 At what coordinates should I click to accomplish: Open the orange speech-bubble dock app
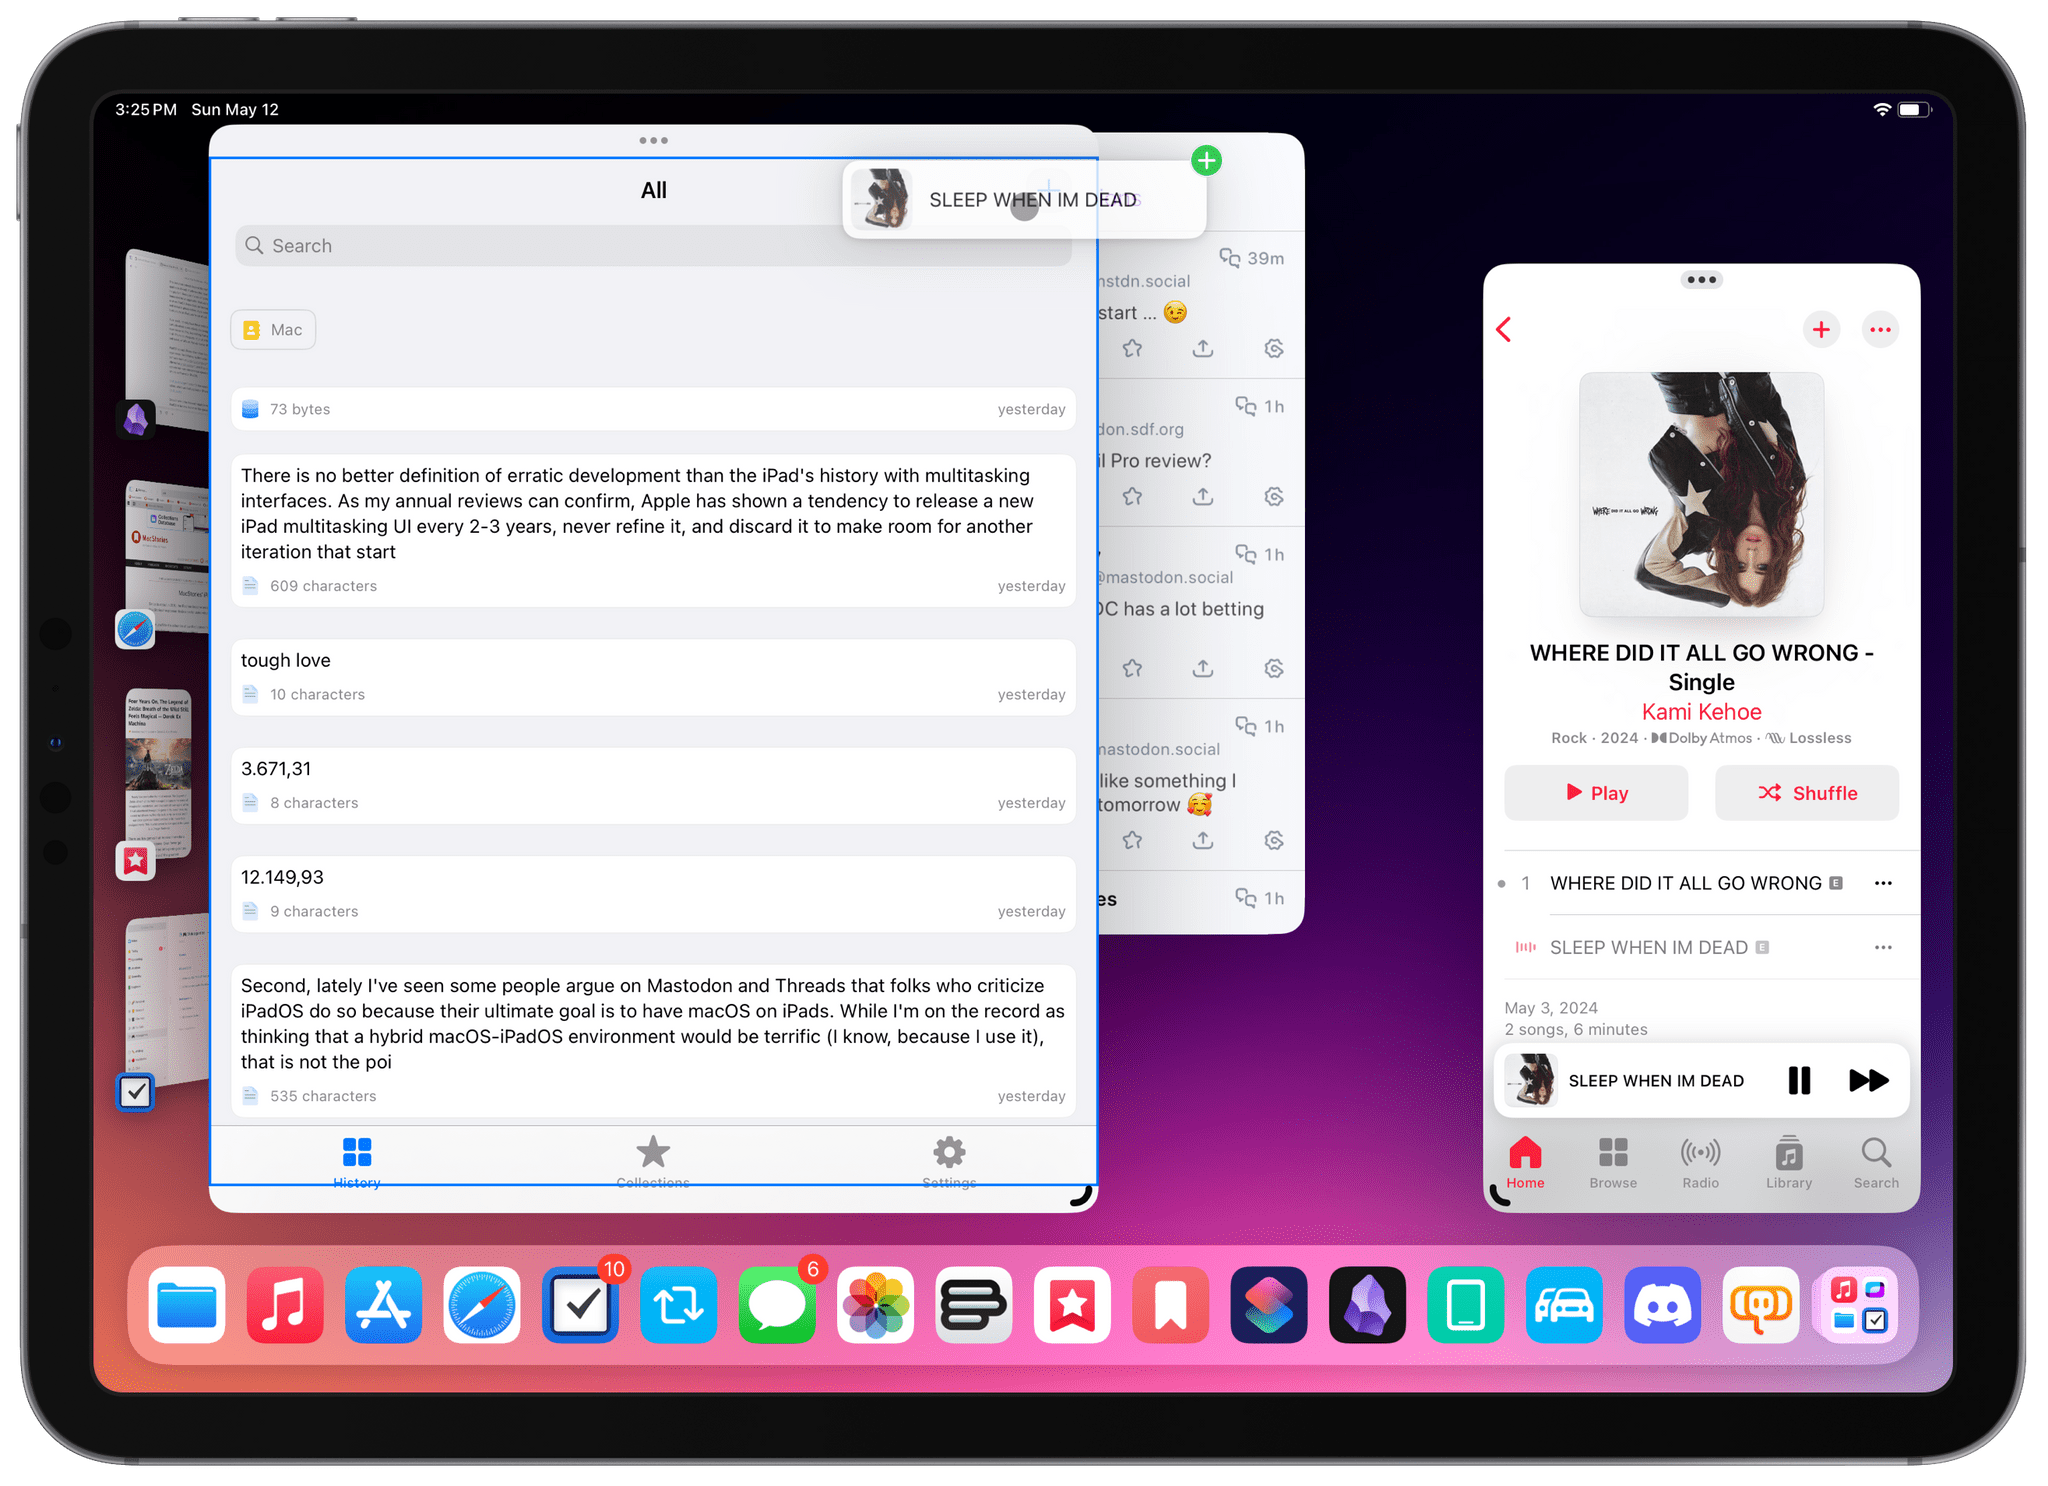tap(1761, 1305)
